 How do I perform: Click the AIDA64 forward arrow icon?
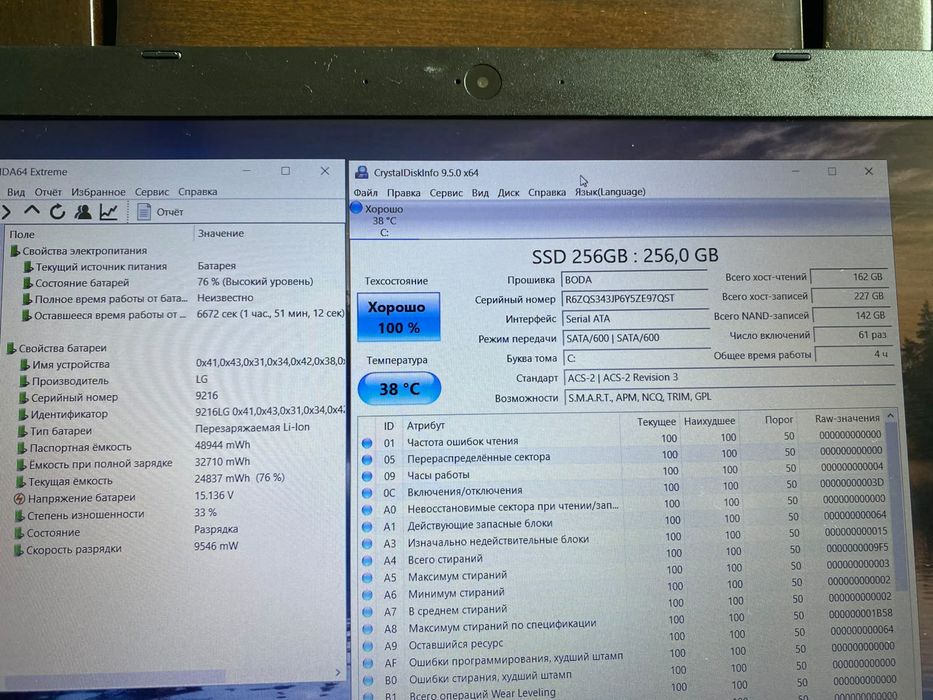pos(7,211)
